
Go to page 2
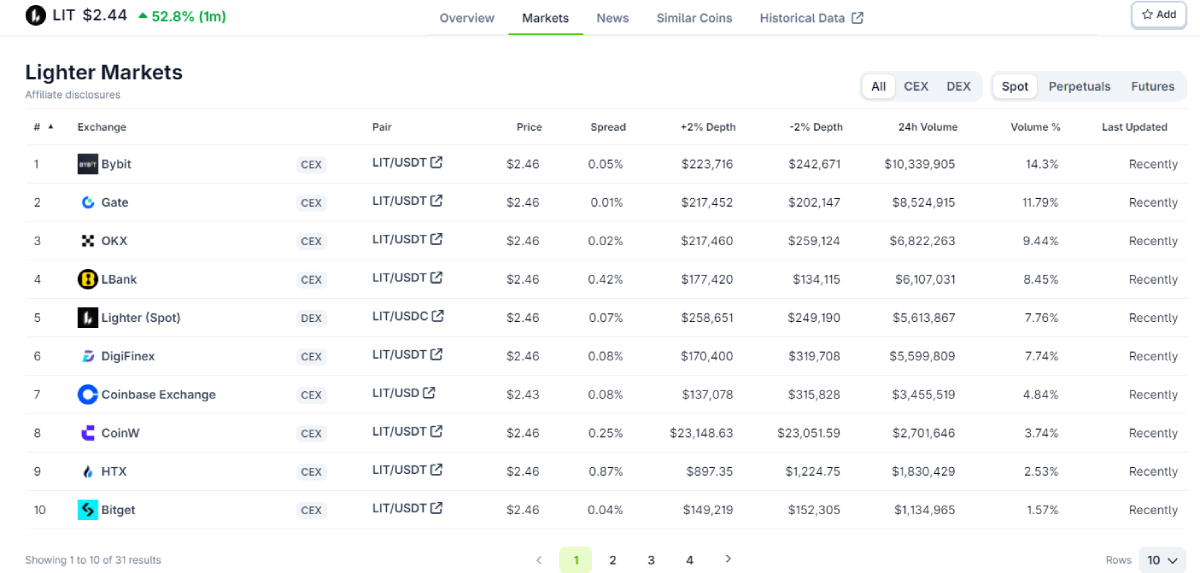tap(613, 560)
